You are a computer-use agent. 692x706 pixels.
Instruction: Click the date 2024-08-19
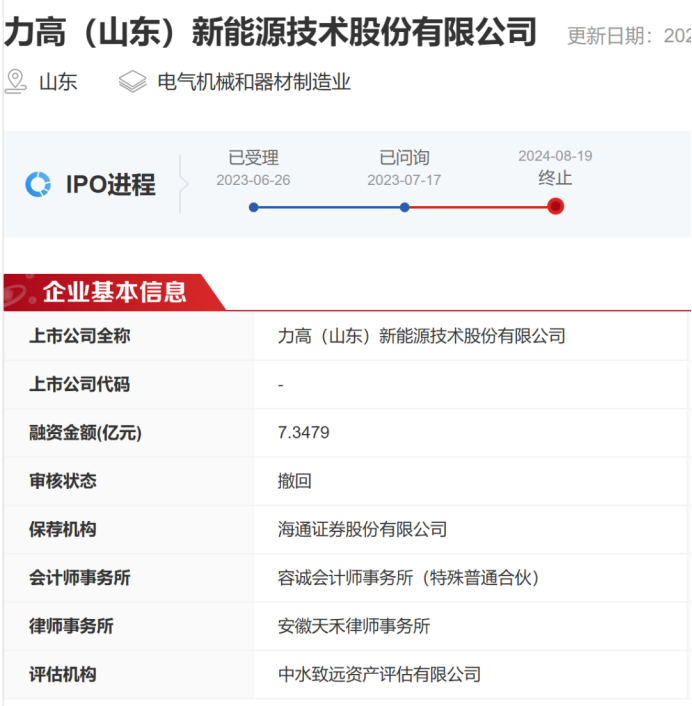(555, 156)
